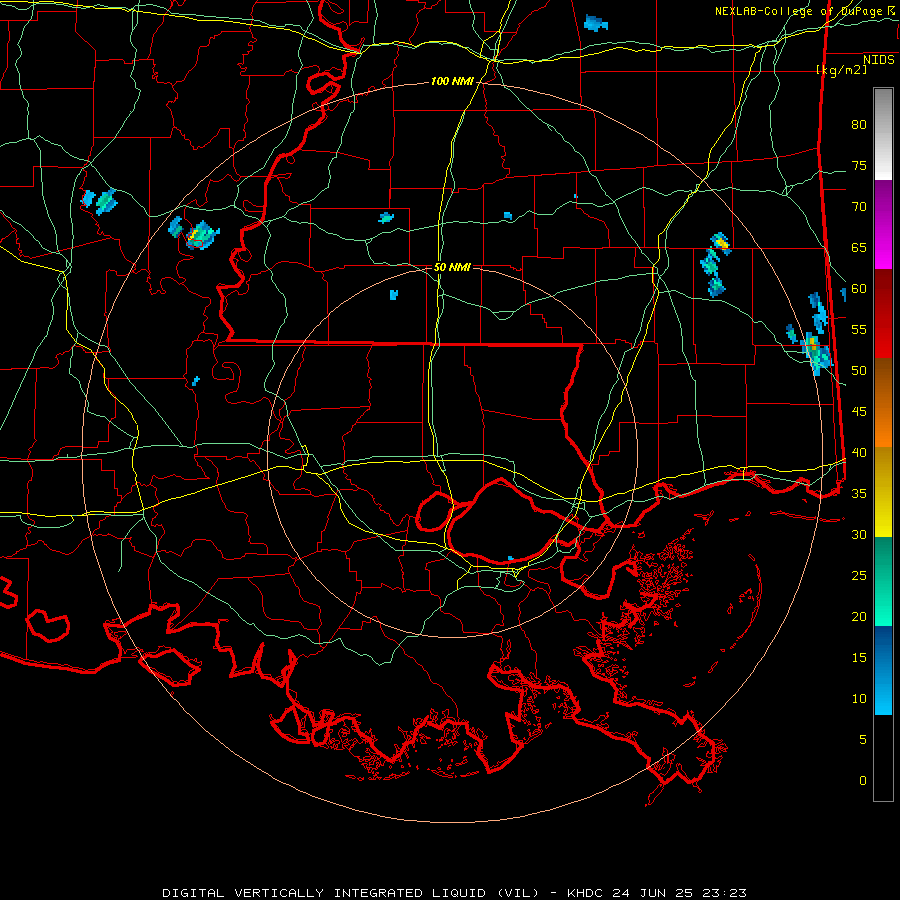Select the black low-end segment of the VIL scale
The height and width of the screenshot is (900, 900).
tap(883, 758)
